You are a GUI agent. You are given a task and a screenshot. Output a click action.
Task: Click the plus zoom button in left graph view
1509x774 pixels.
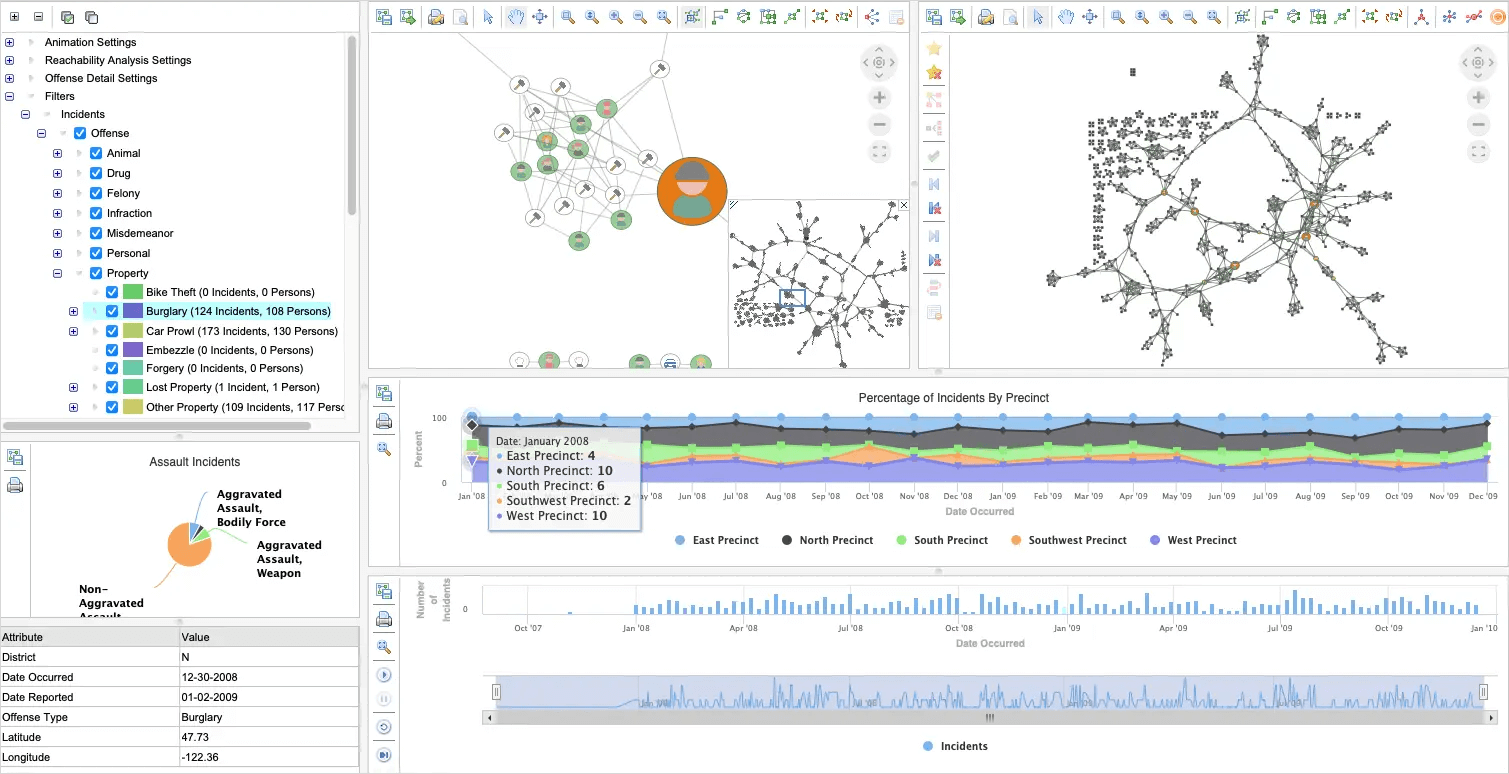click(879, 97)
